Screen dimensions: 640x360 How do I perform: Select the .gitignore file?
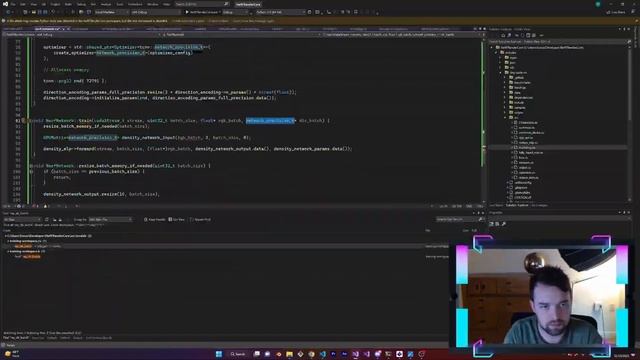(520, 188)
